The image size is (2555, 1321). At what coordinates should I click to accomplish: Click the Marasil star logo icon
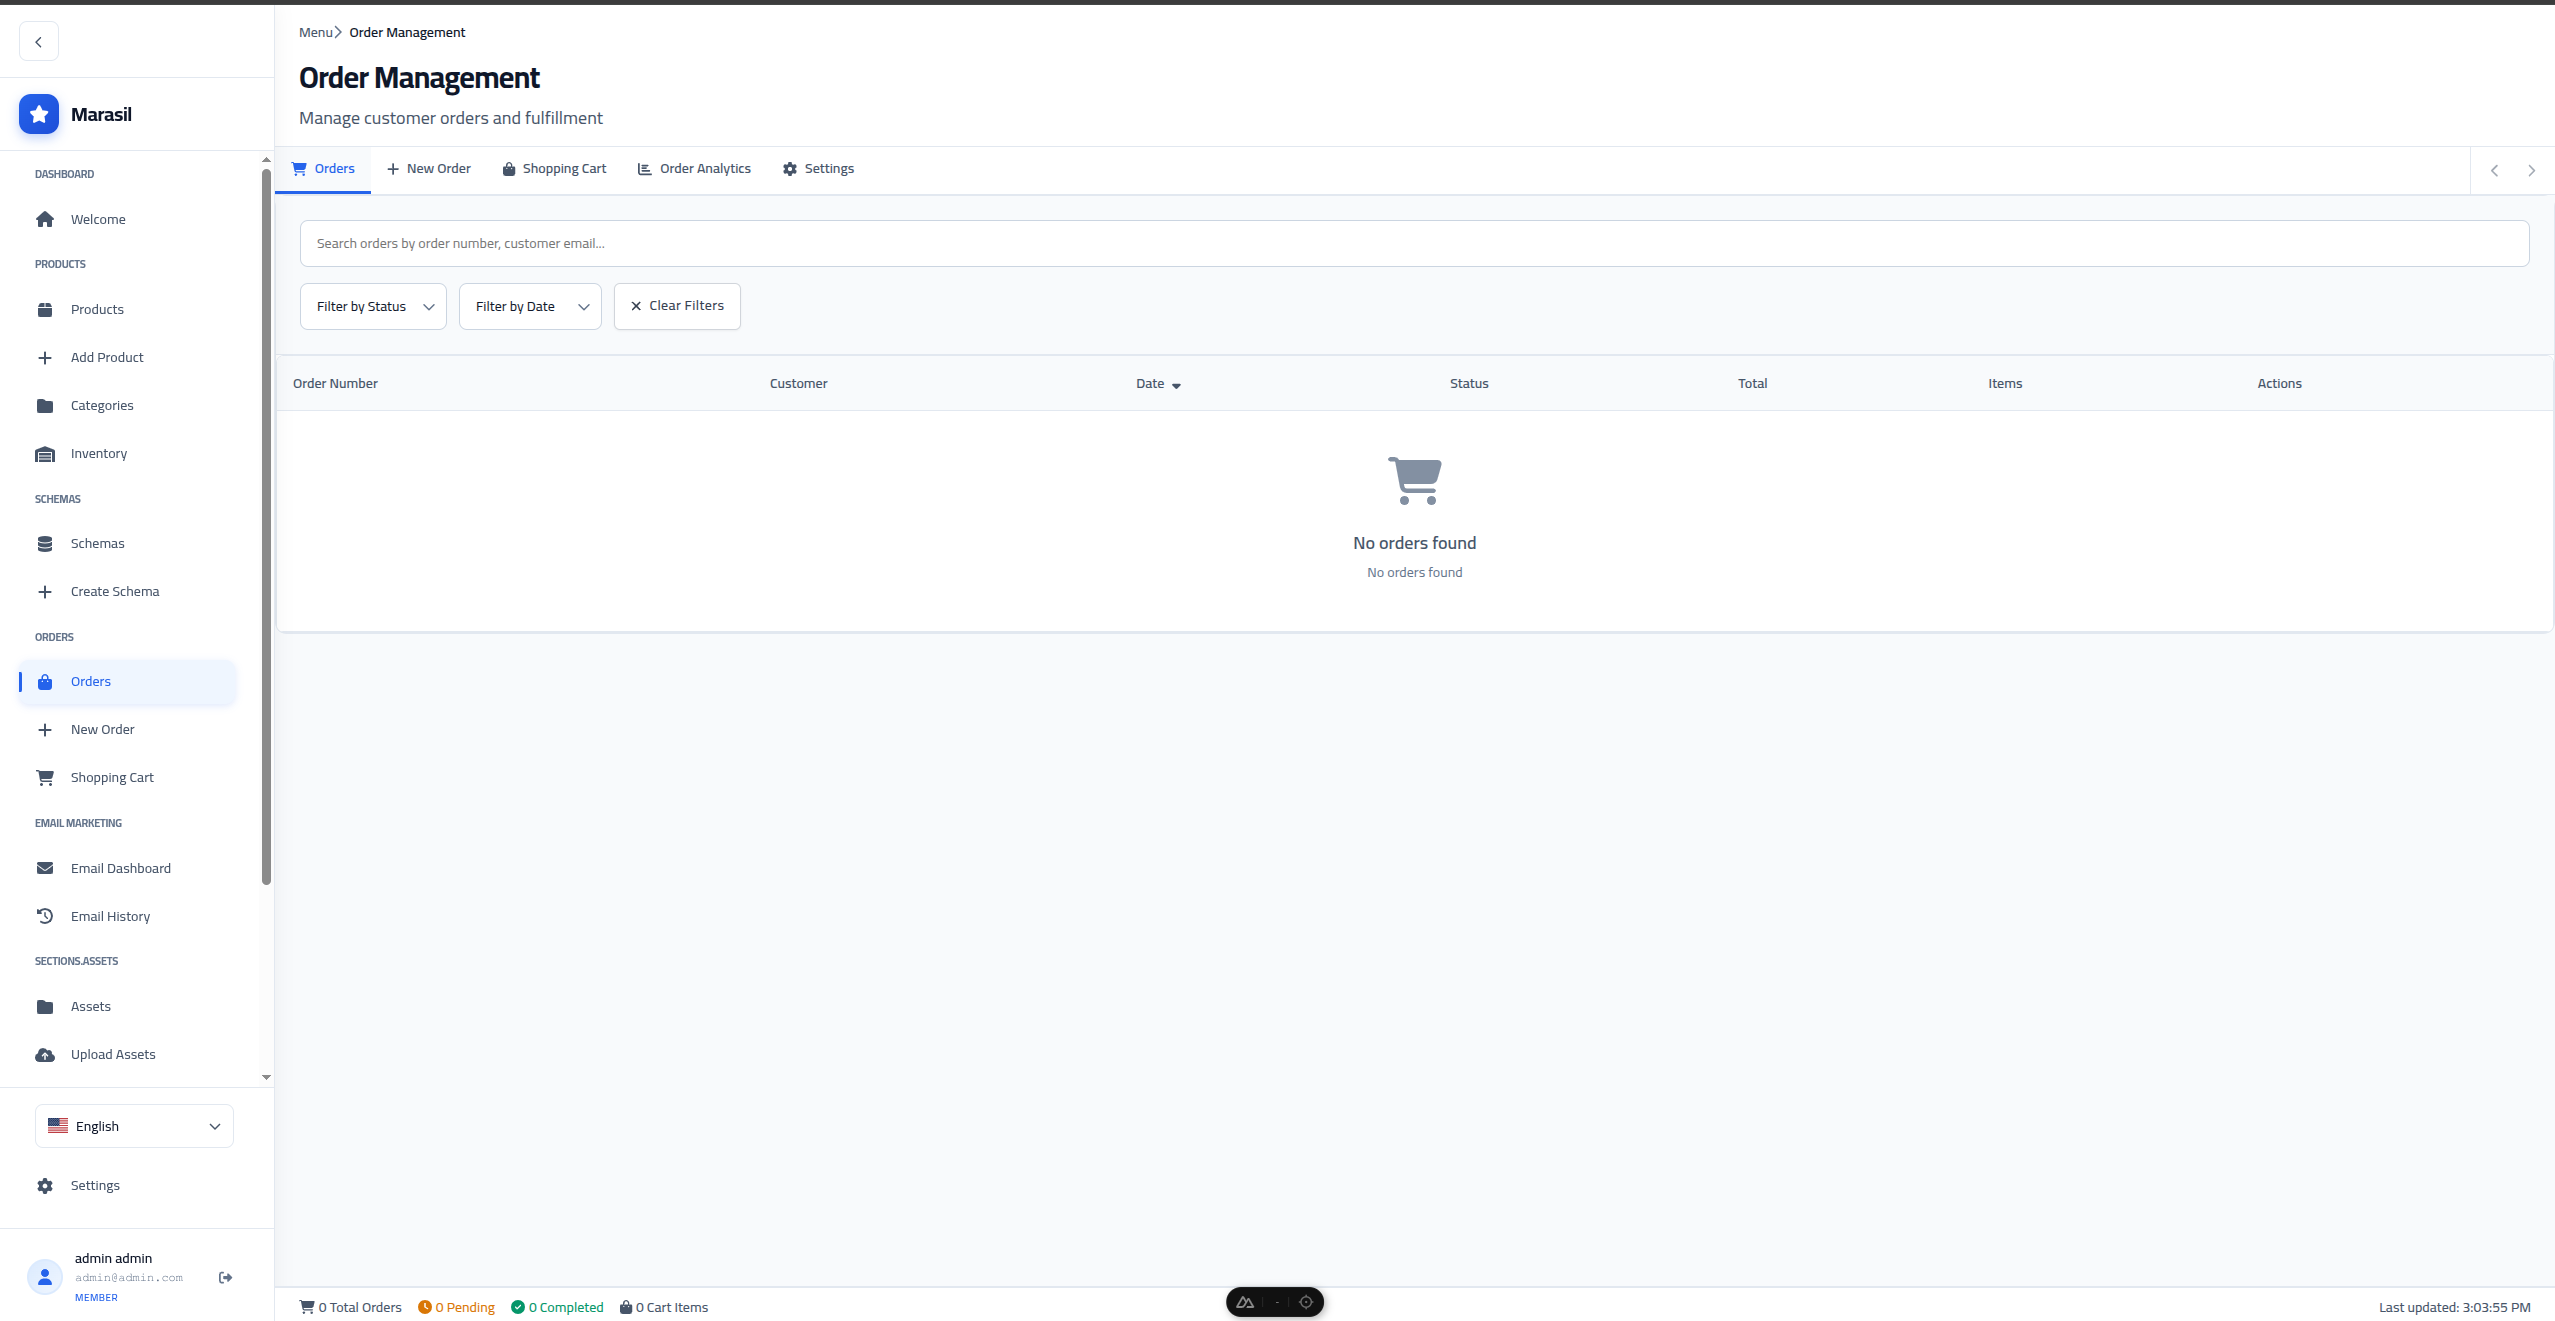click(x=39, y=114)
